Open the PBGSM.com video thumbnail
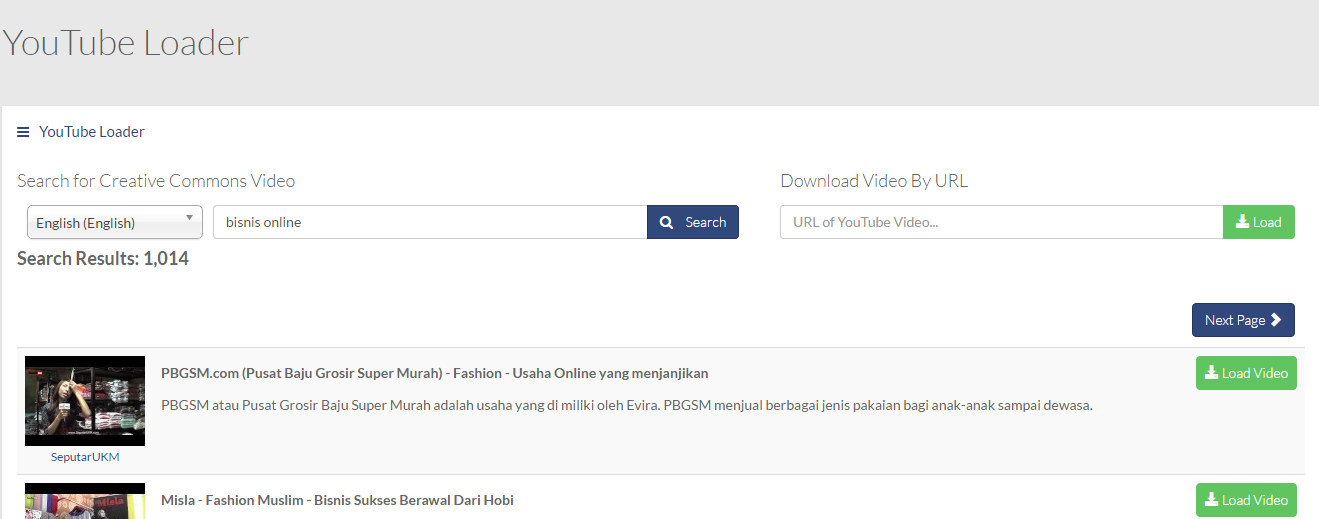1319x519 pixels. pos(85,401)
